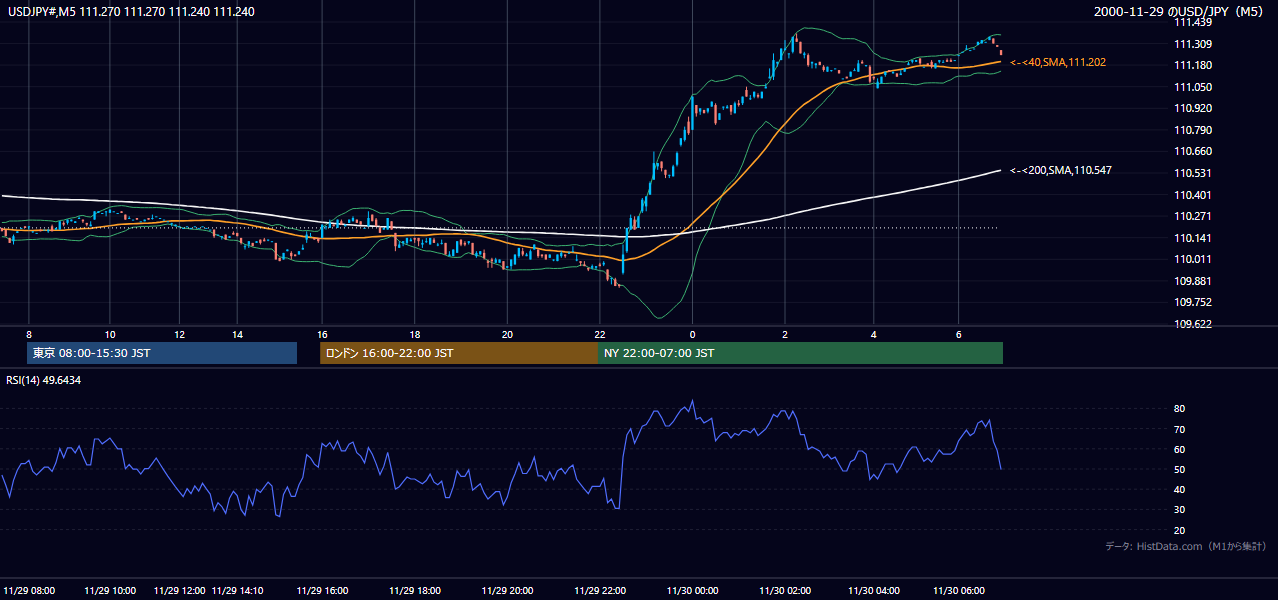Viewport: 1278px width, 600px height.
Task: Click the RSI level 70 label
Action: pos(1179,429)
